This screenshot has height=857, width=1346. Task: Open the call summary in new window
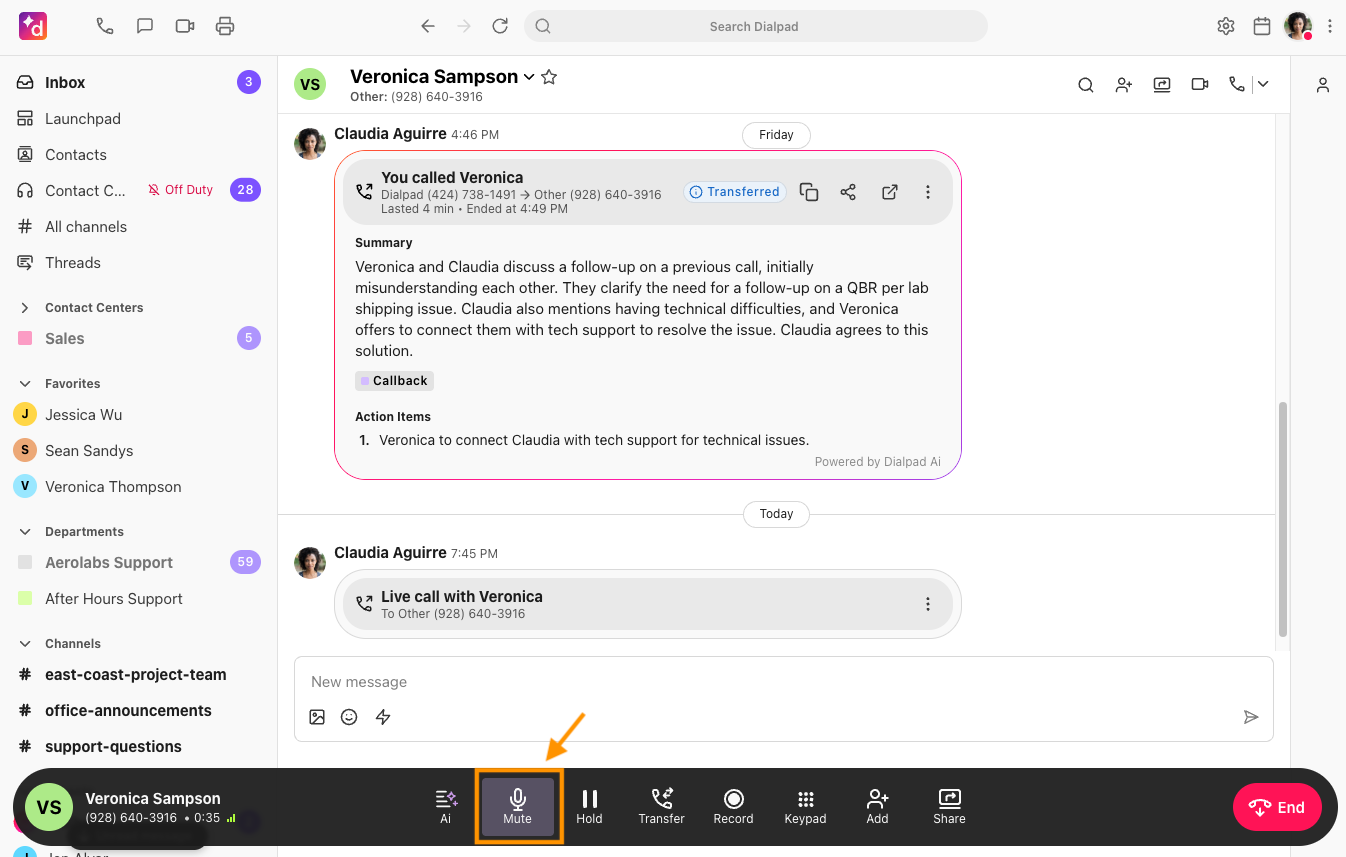click(889, 192)
